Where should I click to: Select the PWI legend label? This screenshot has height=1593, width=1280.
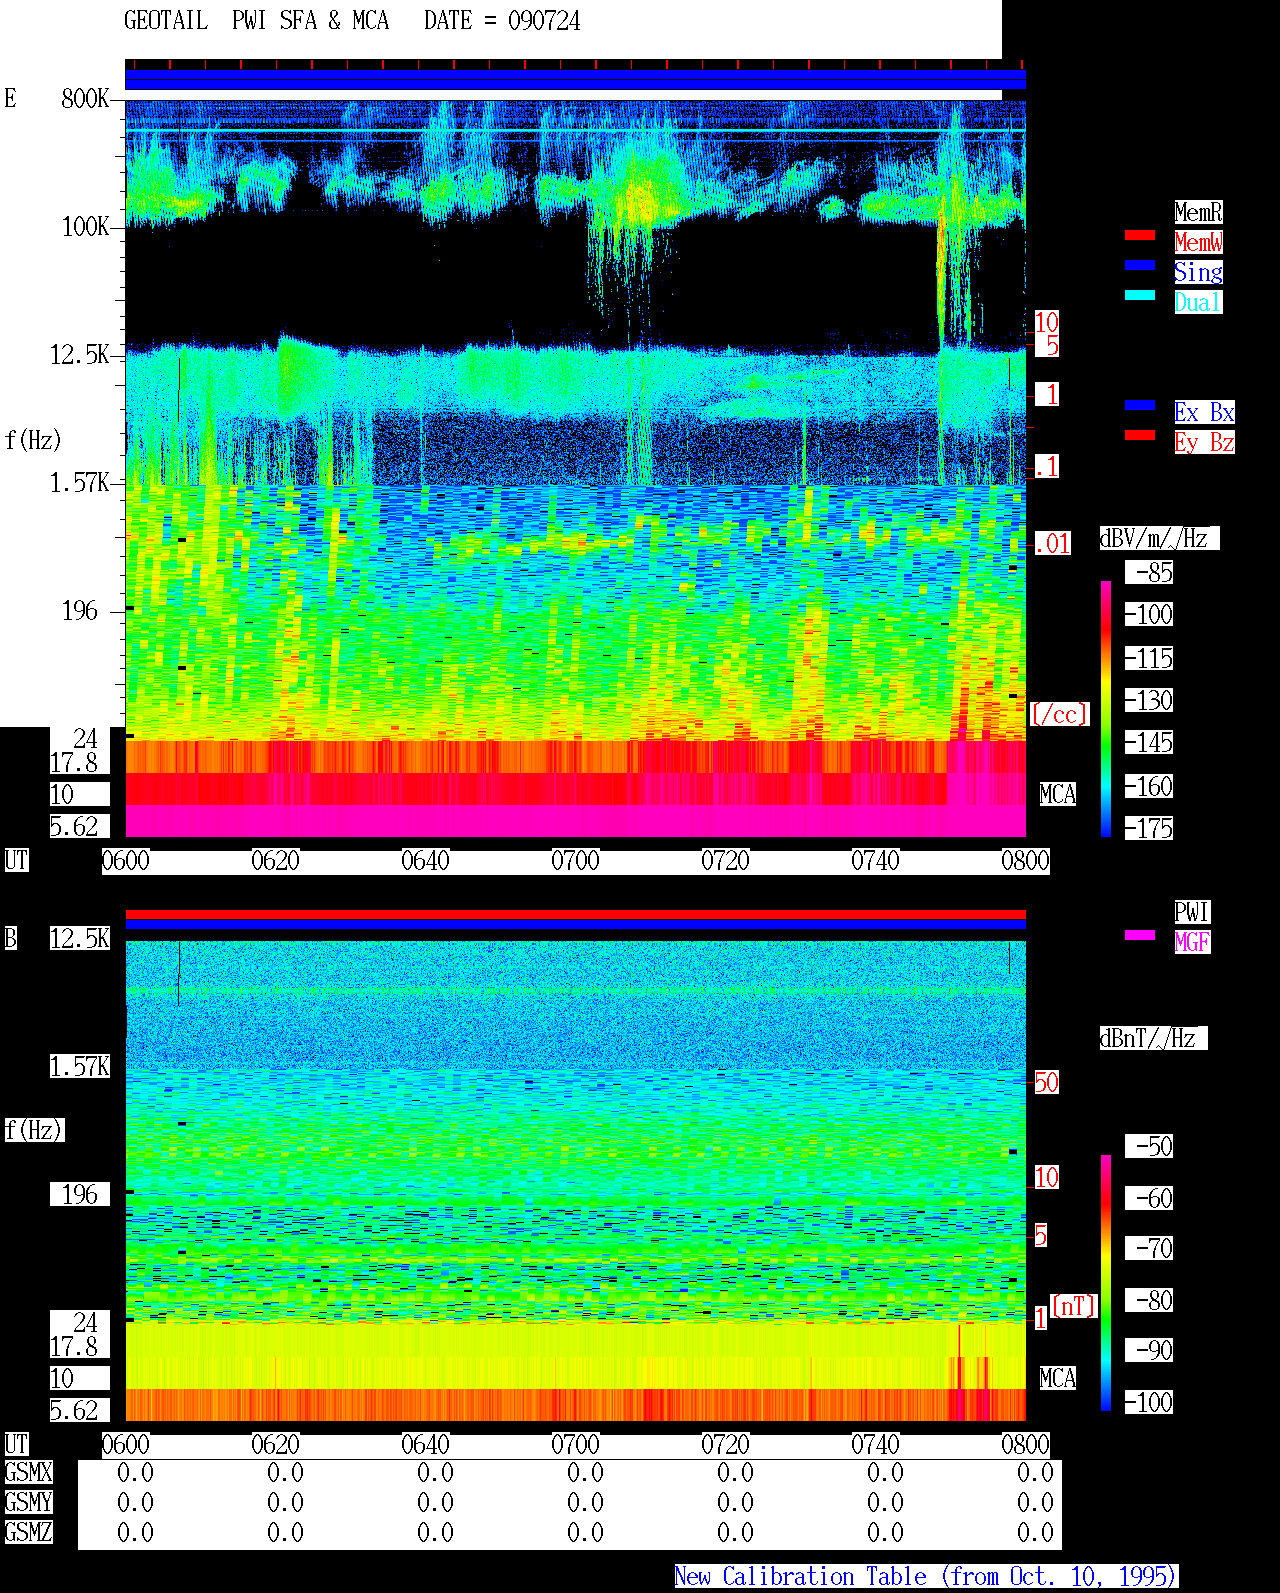coord(1192,912)
